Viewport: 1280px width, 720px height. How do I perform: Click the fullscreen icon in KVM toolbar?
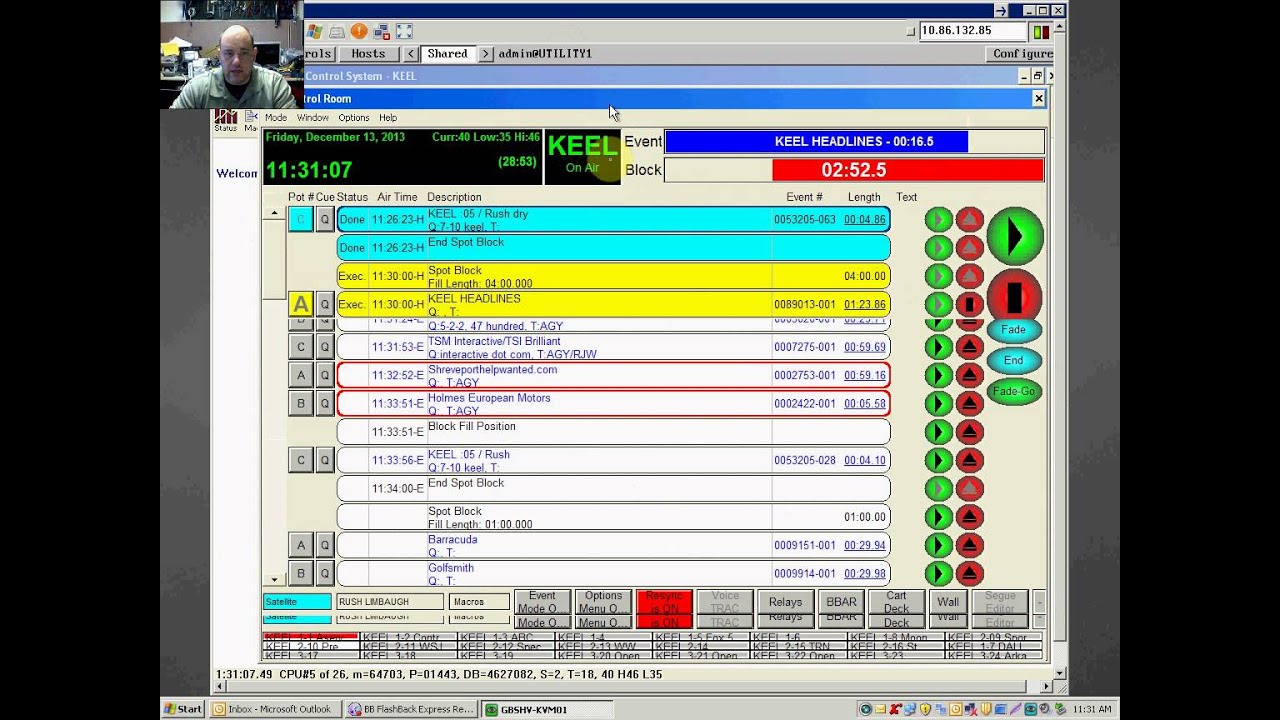[x=404, y=32]
